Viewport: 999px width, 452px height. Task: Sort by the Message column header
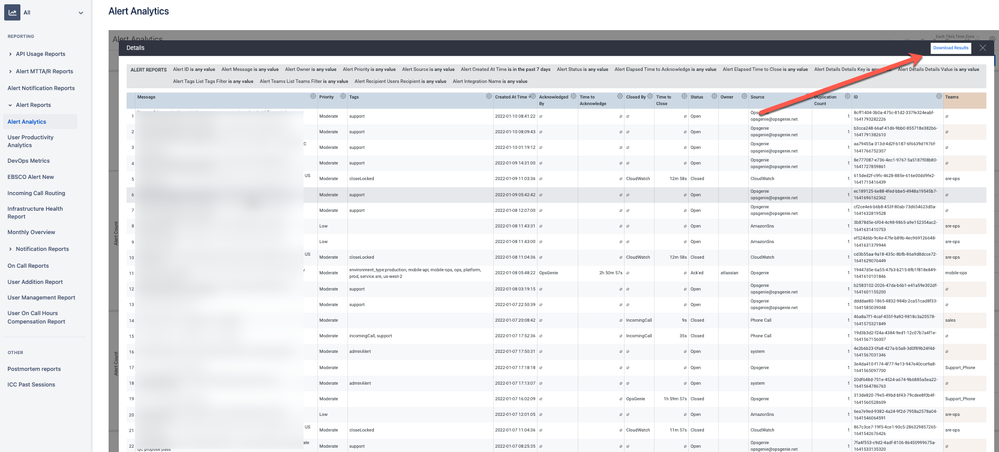pyautogui.click(x=146, y=97)
